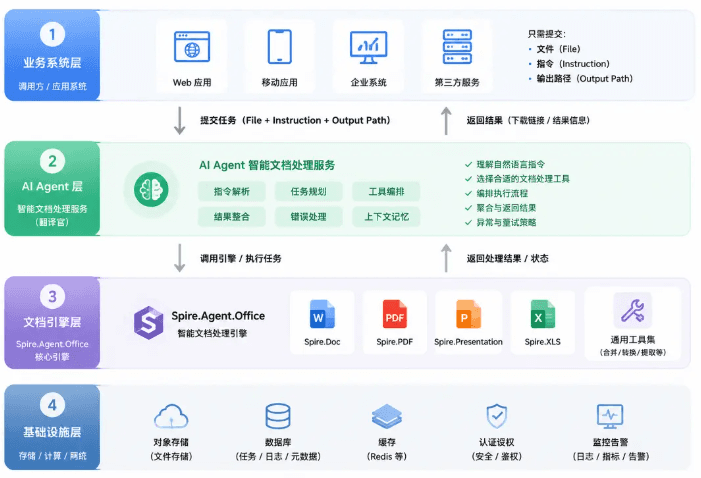Click the 返回处理结果 / 状态 label
Image resolution: width=701 pixels, height=478 pixels.
point(507,258)
